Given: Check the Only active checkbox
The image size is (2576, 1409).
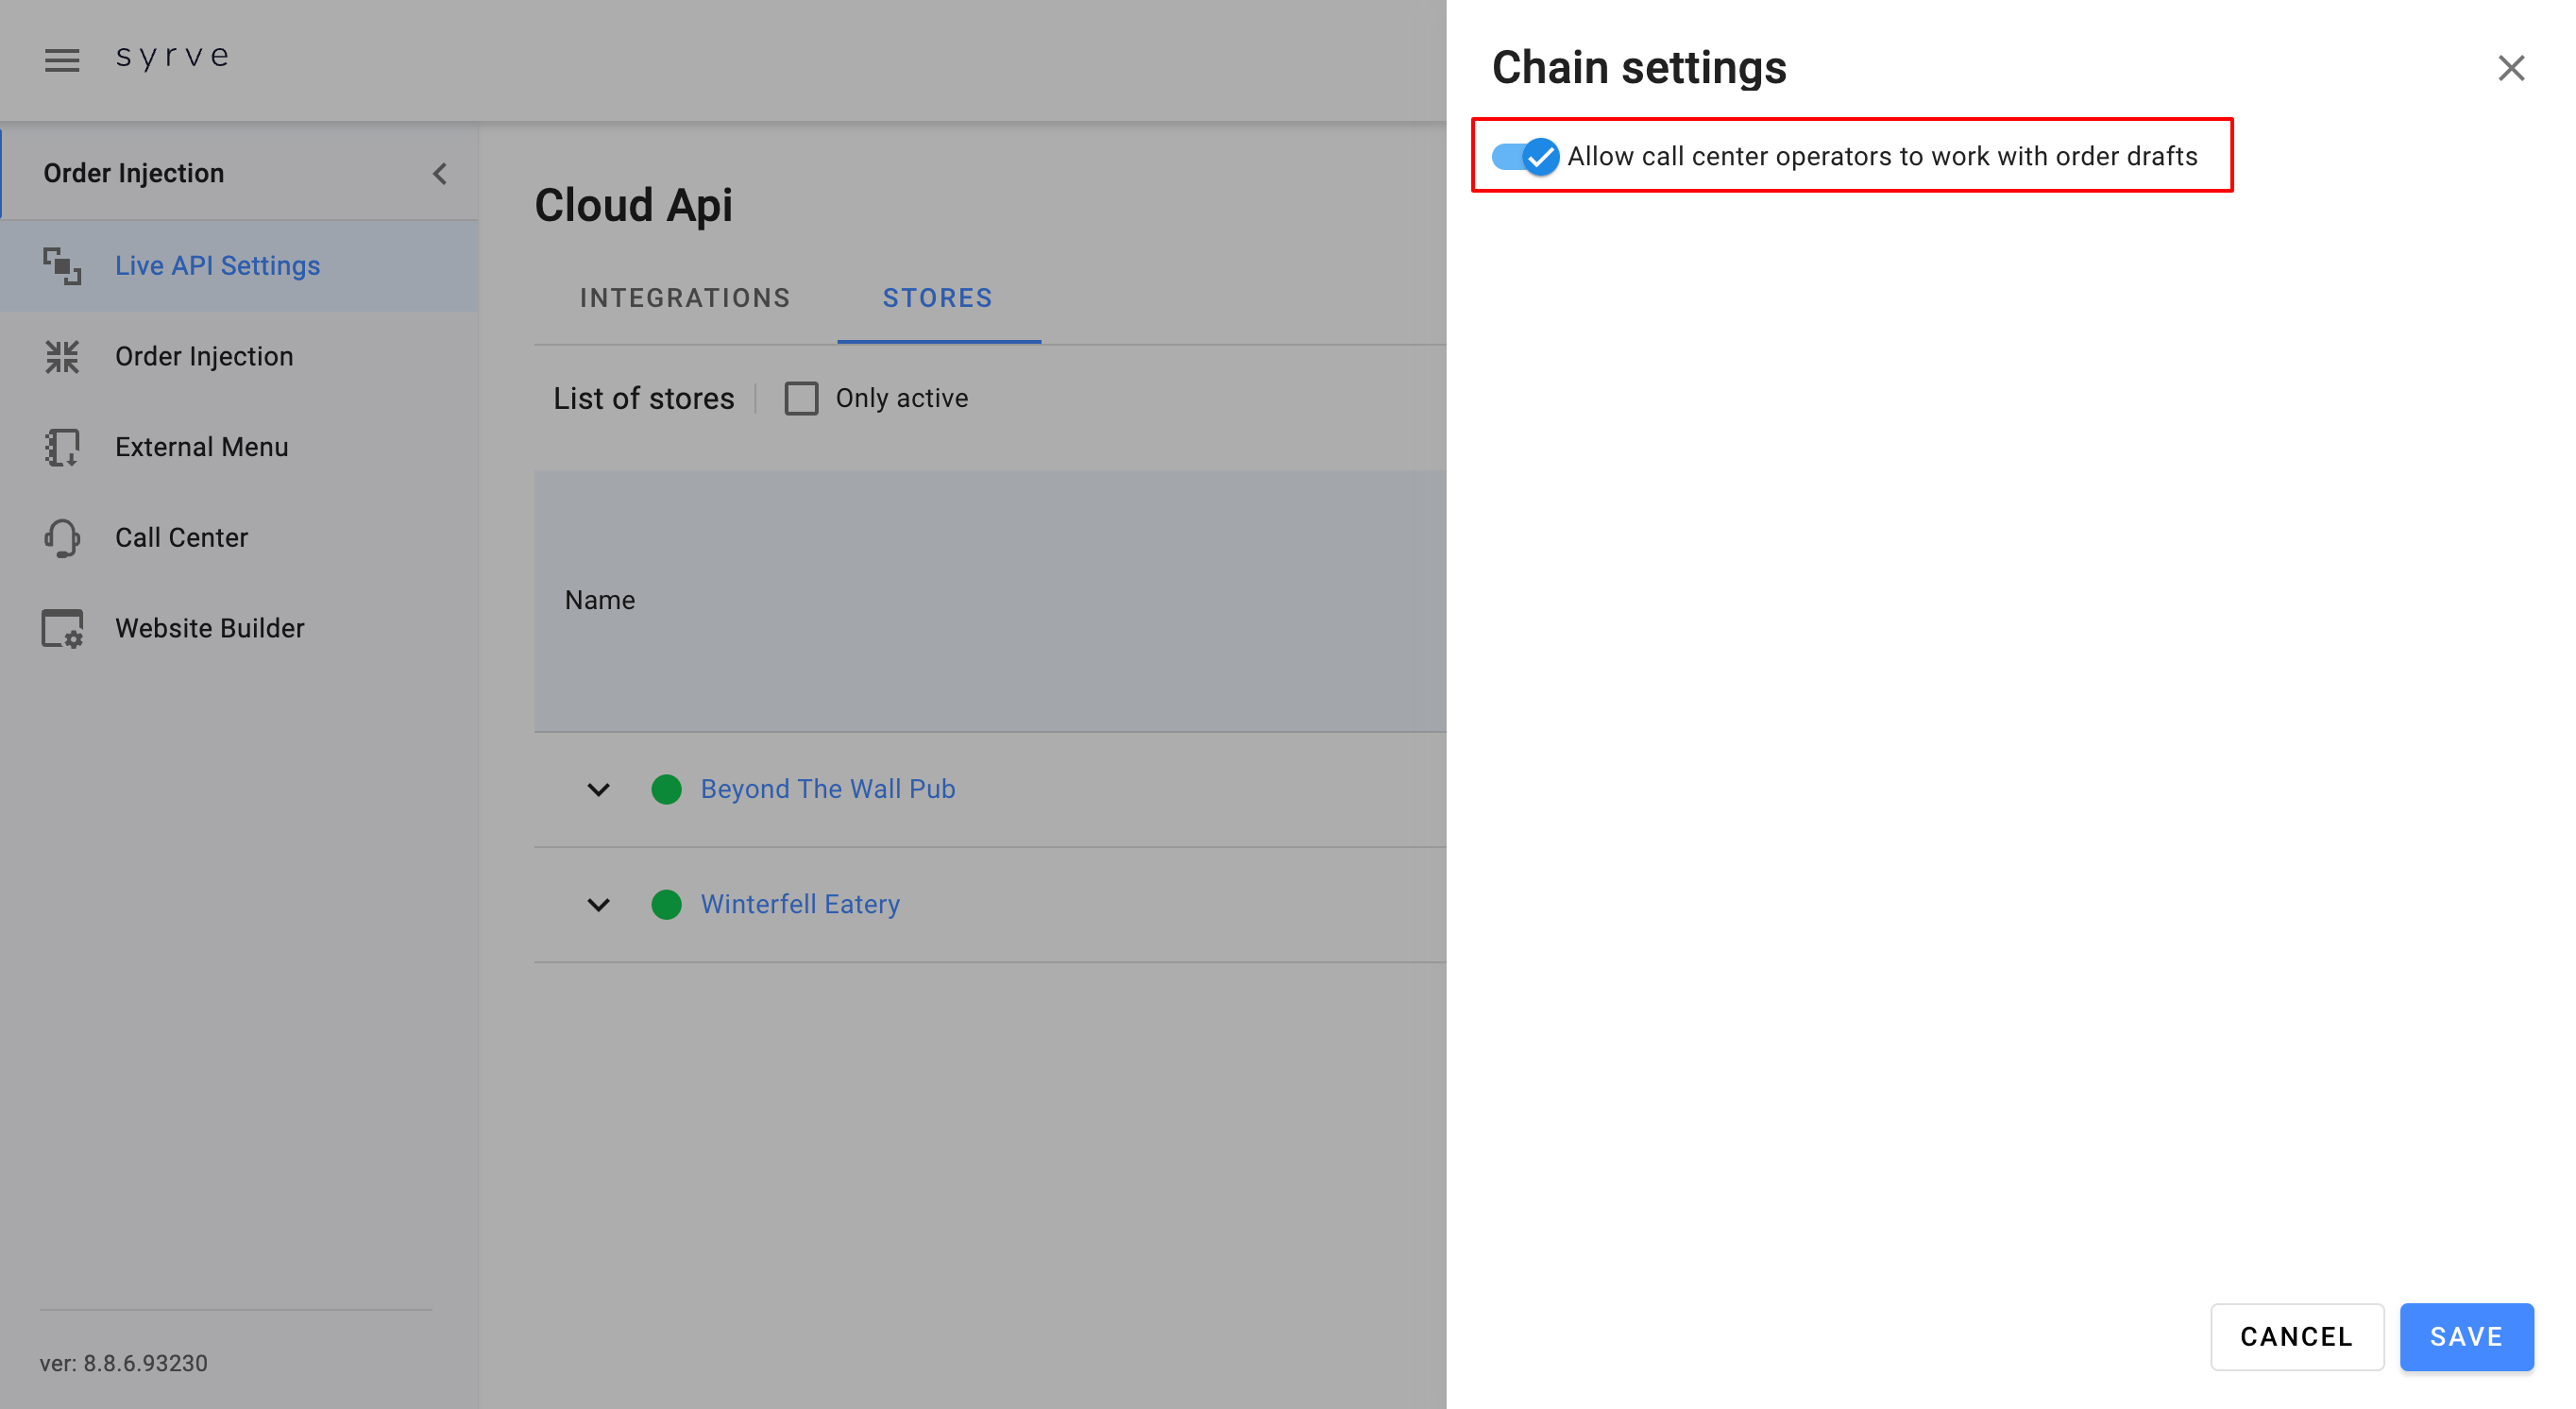Looking at the screenshot, I should 801,398.
